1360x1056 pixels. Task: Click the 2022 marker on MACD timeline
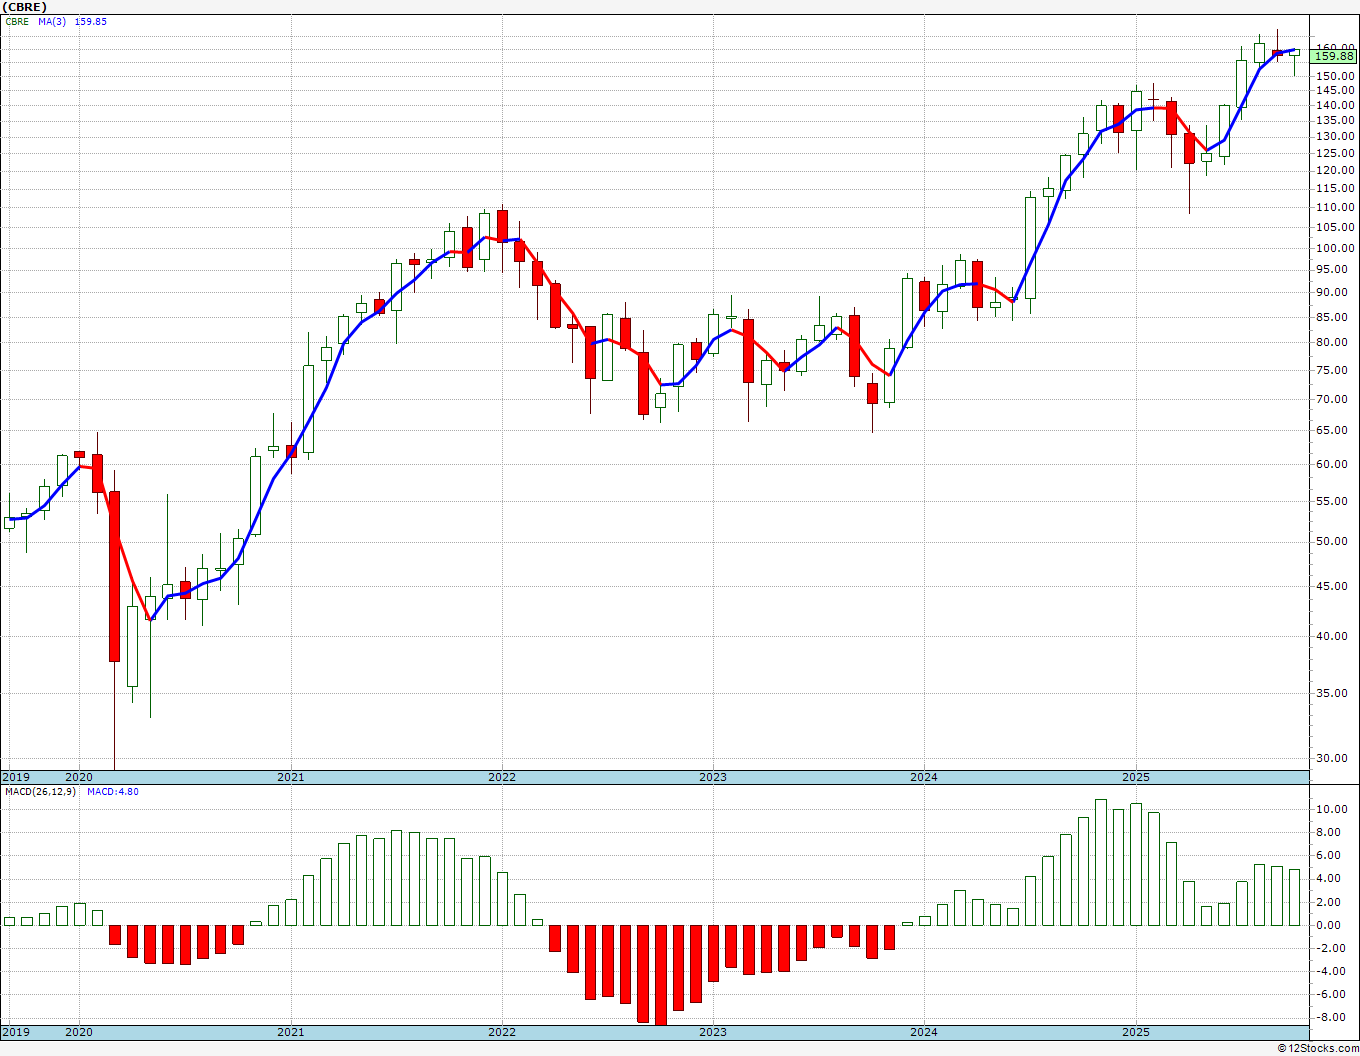point(501,1032)
